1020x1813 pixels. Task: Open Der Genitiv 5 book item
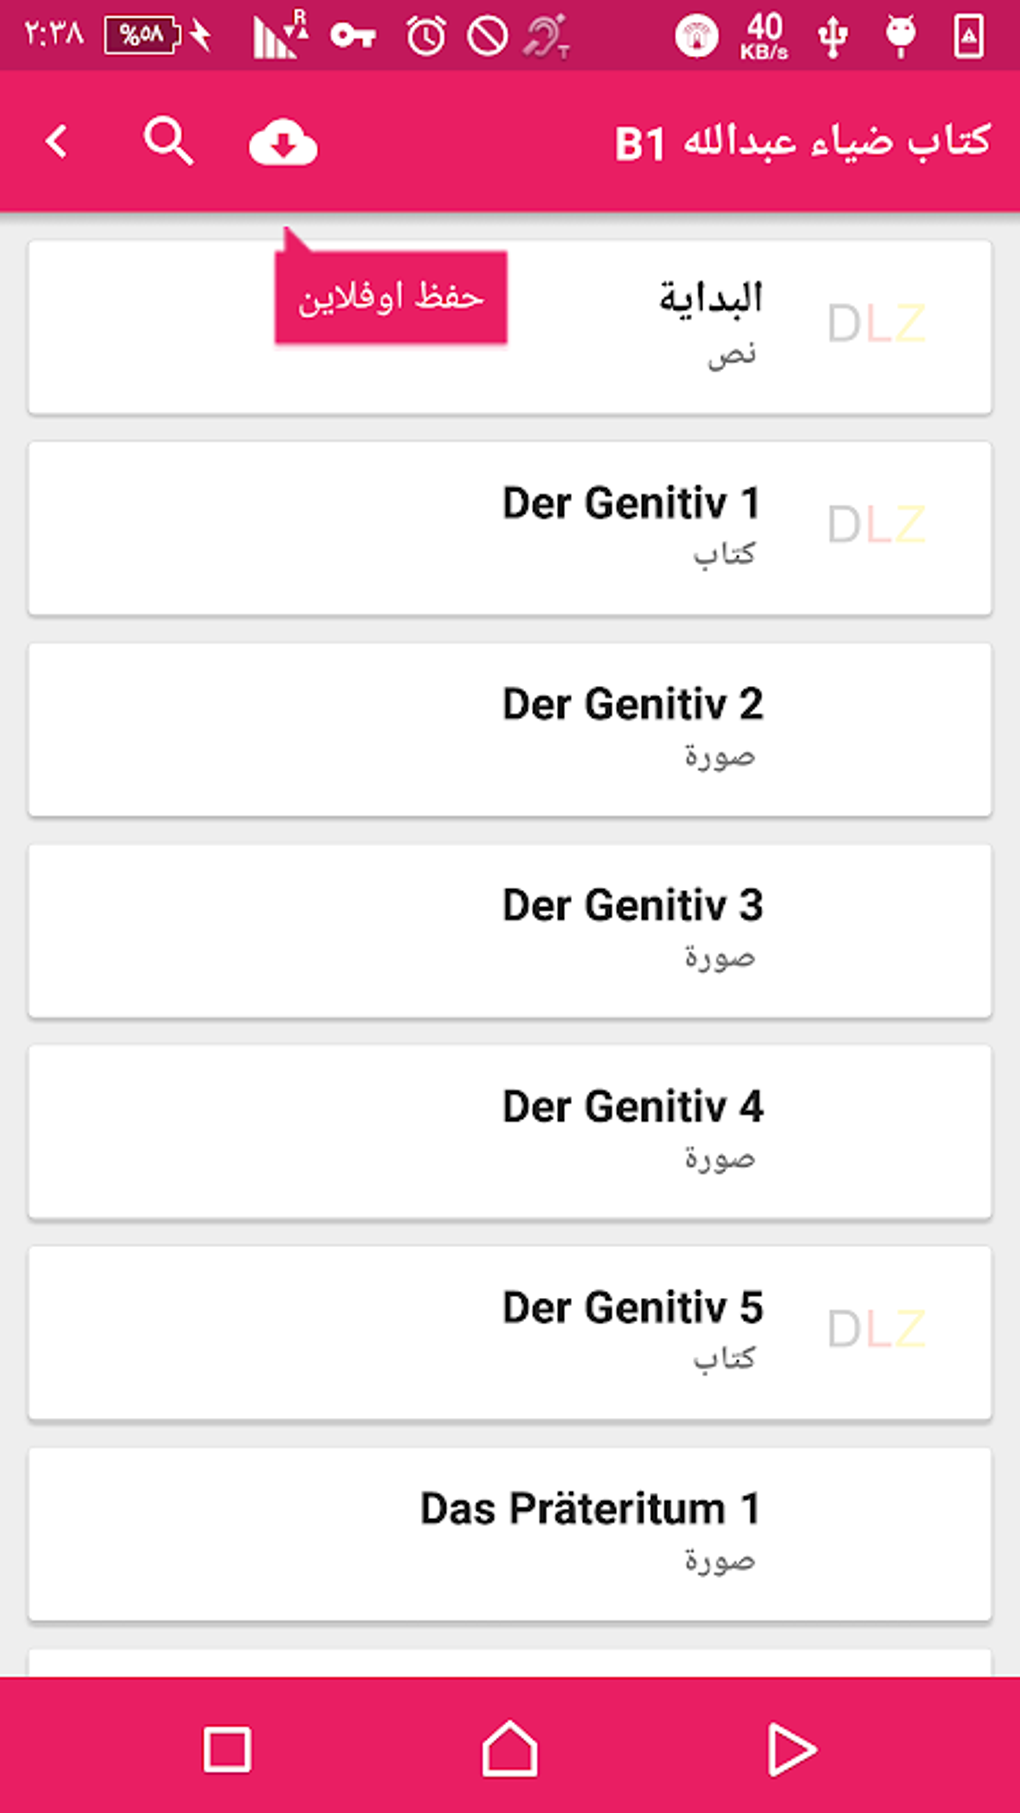click(x=632, y=1308)
